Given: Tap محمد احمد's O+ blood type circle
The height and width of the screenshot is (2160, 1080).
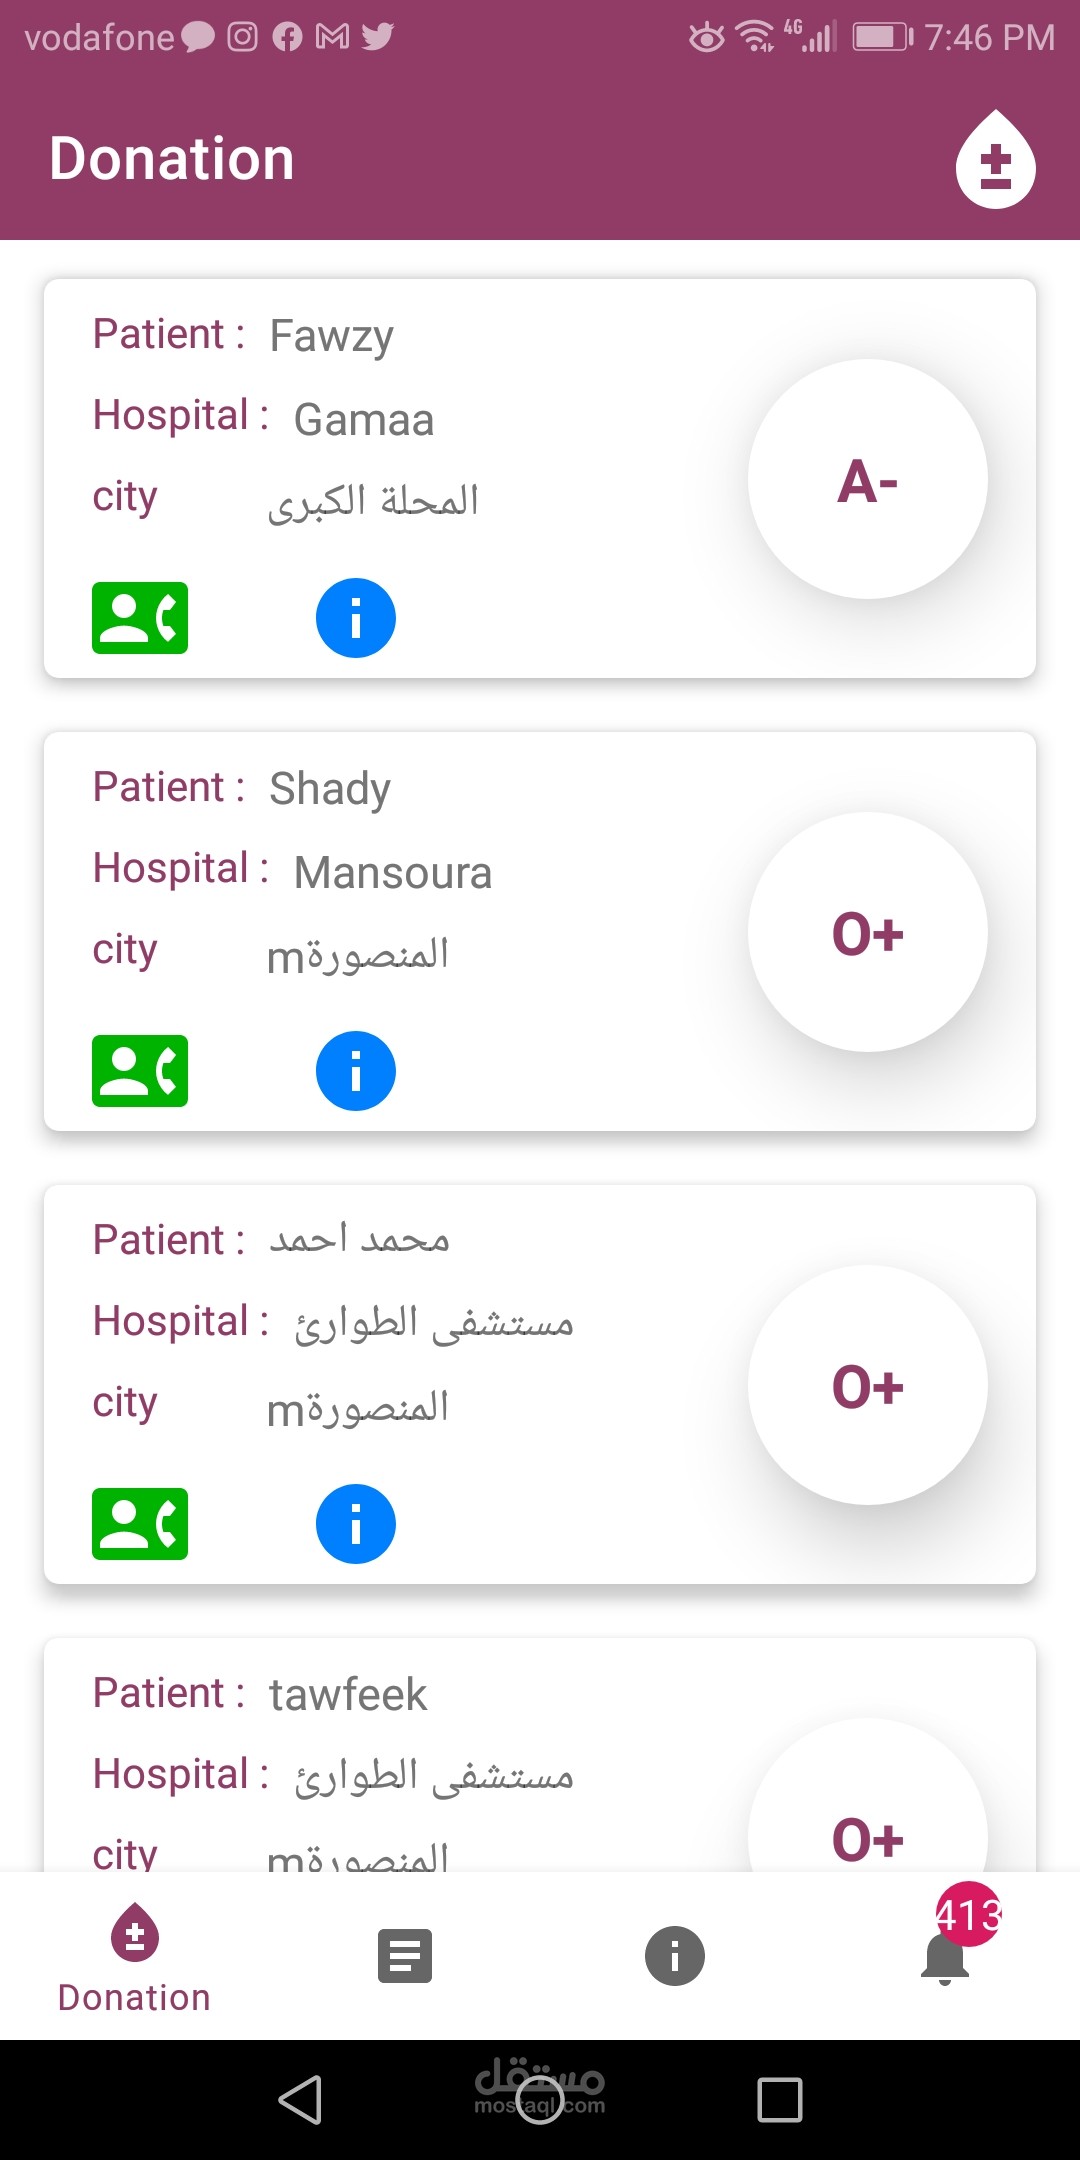Looking at the screenshot, I should point(868,1386).
